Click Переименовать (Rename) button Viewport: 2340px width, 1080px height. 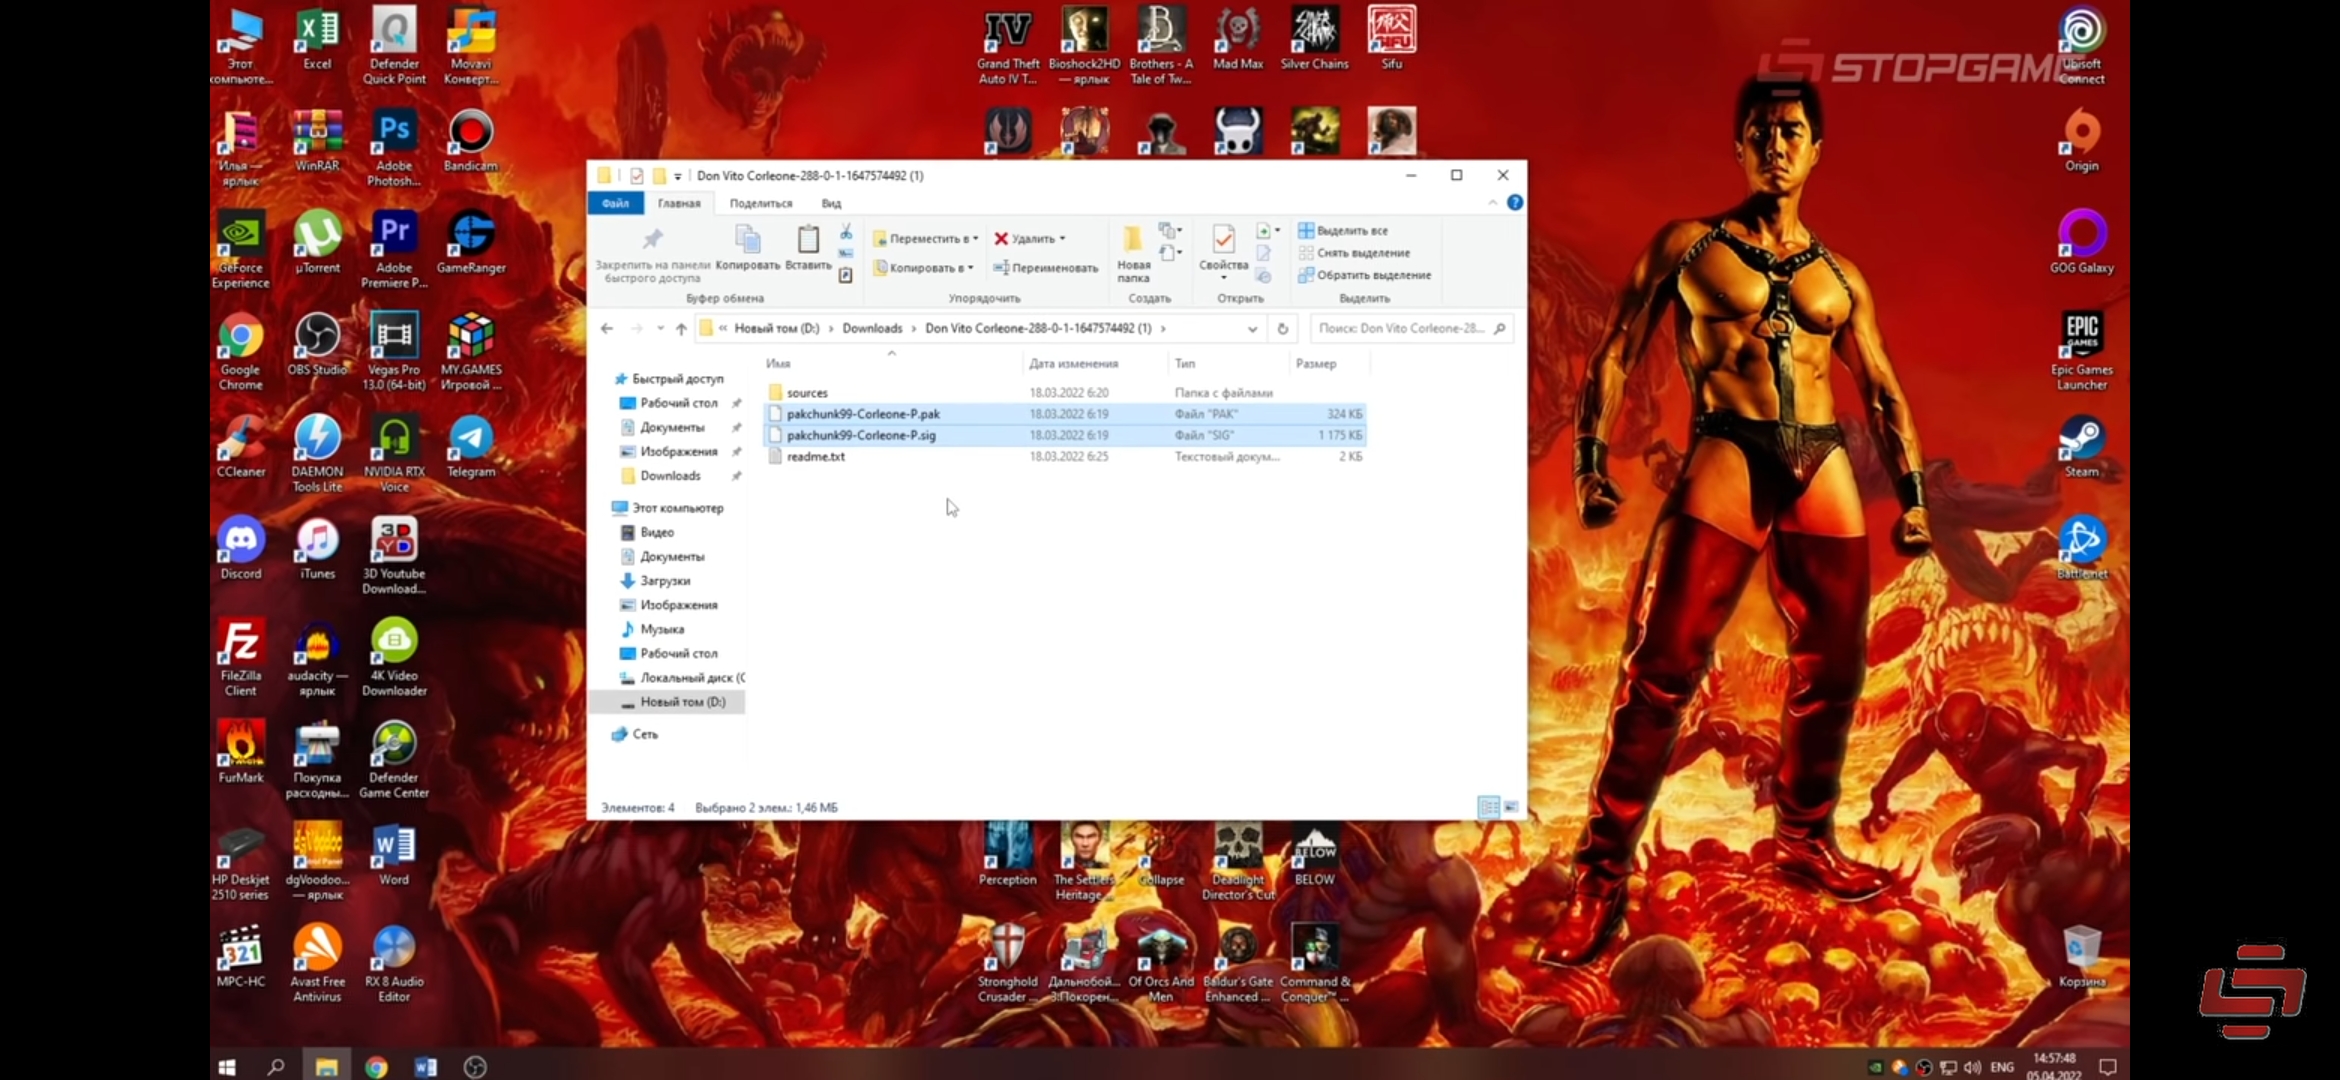point(1046,268)
